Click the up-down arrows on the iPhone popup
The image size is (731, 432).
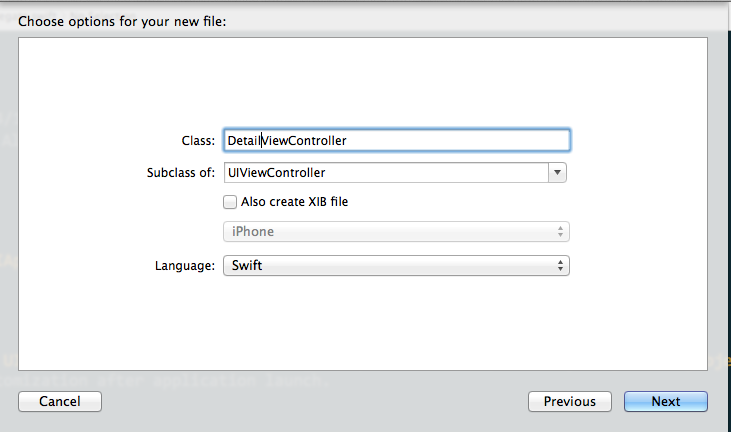[x=561, y=232]
